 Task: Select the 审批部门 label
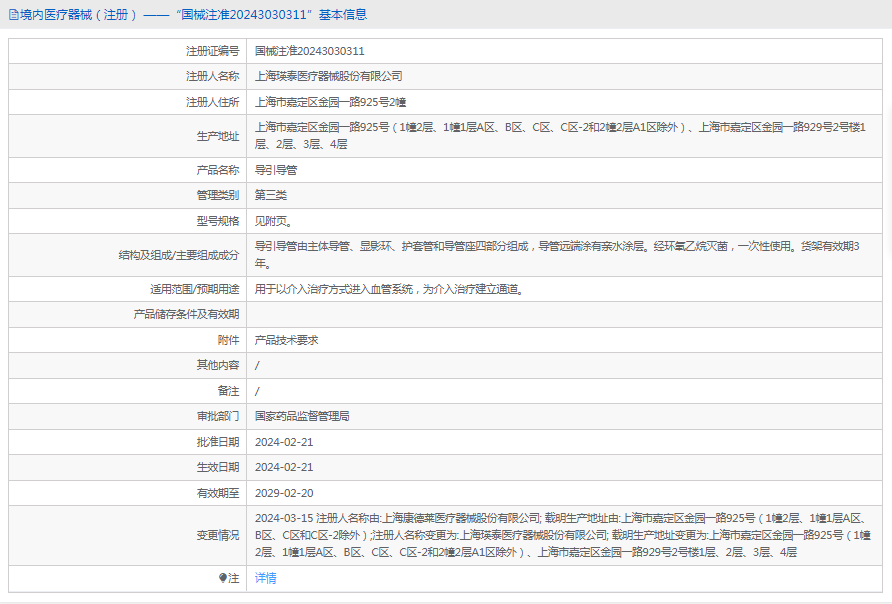(x=218, y=416)
